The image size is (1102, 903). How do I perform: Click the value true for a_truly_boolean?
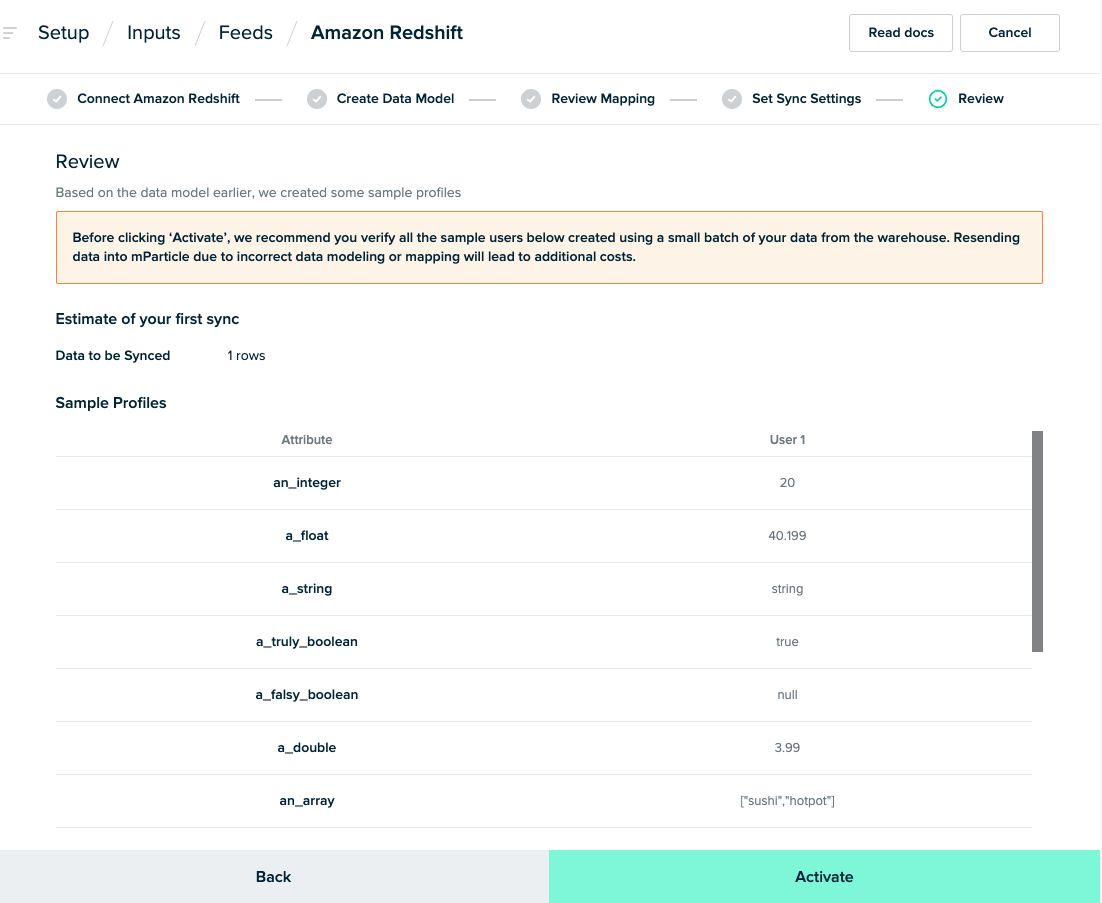(787, 642)
